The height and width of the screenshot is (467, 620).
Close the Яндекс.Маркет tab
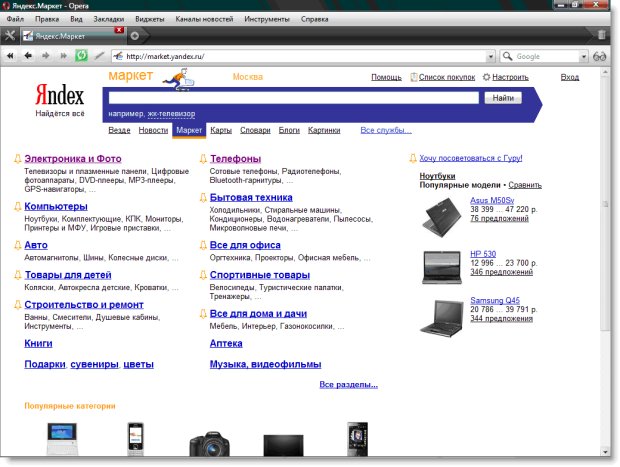[119, 30]
